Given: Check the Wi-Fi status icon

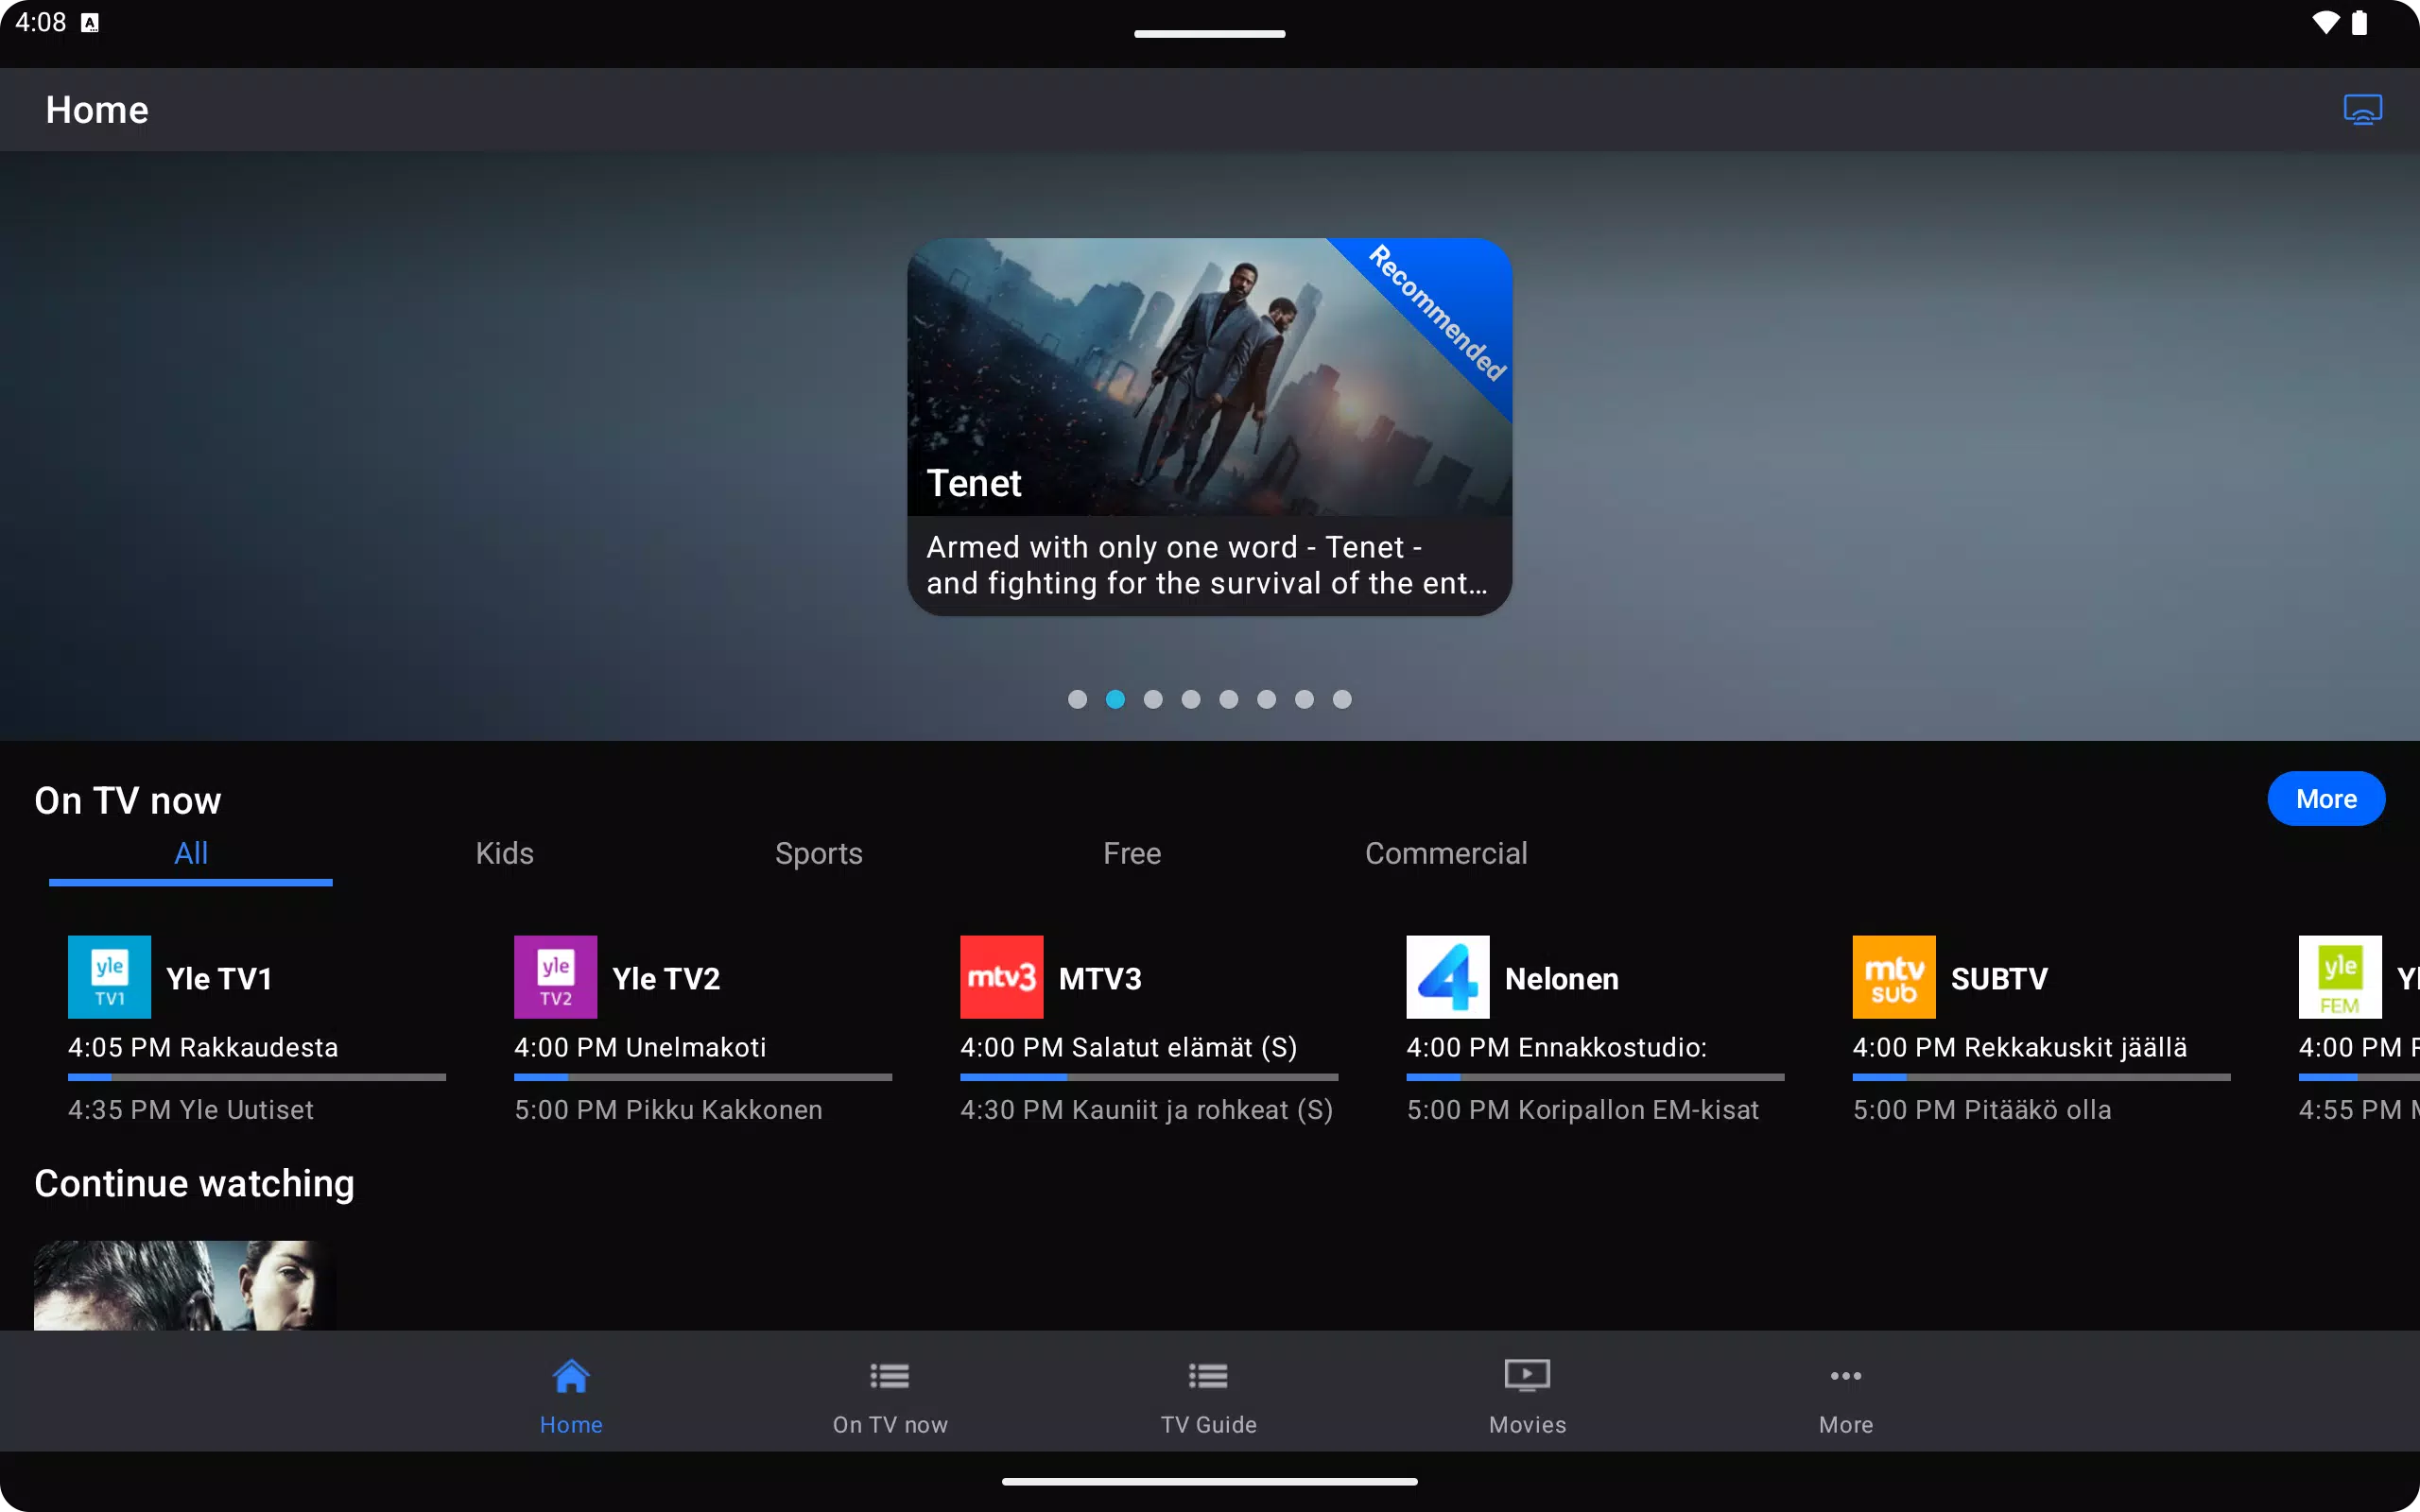Looking at the screenshot, I should point(2325,22).
